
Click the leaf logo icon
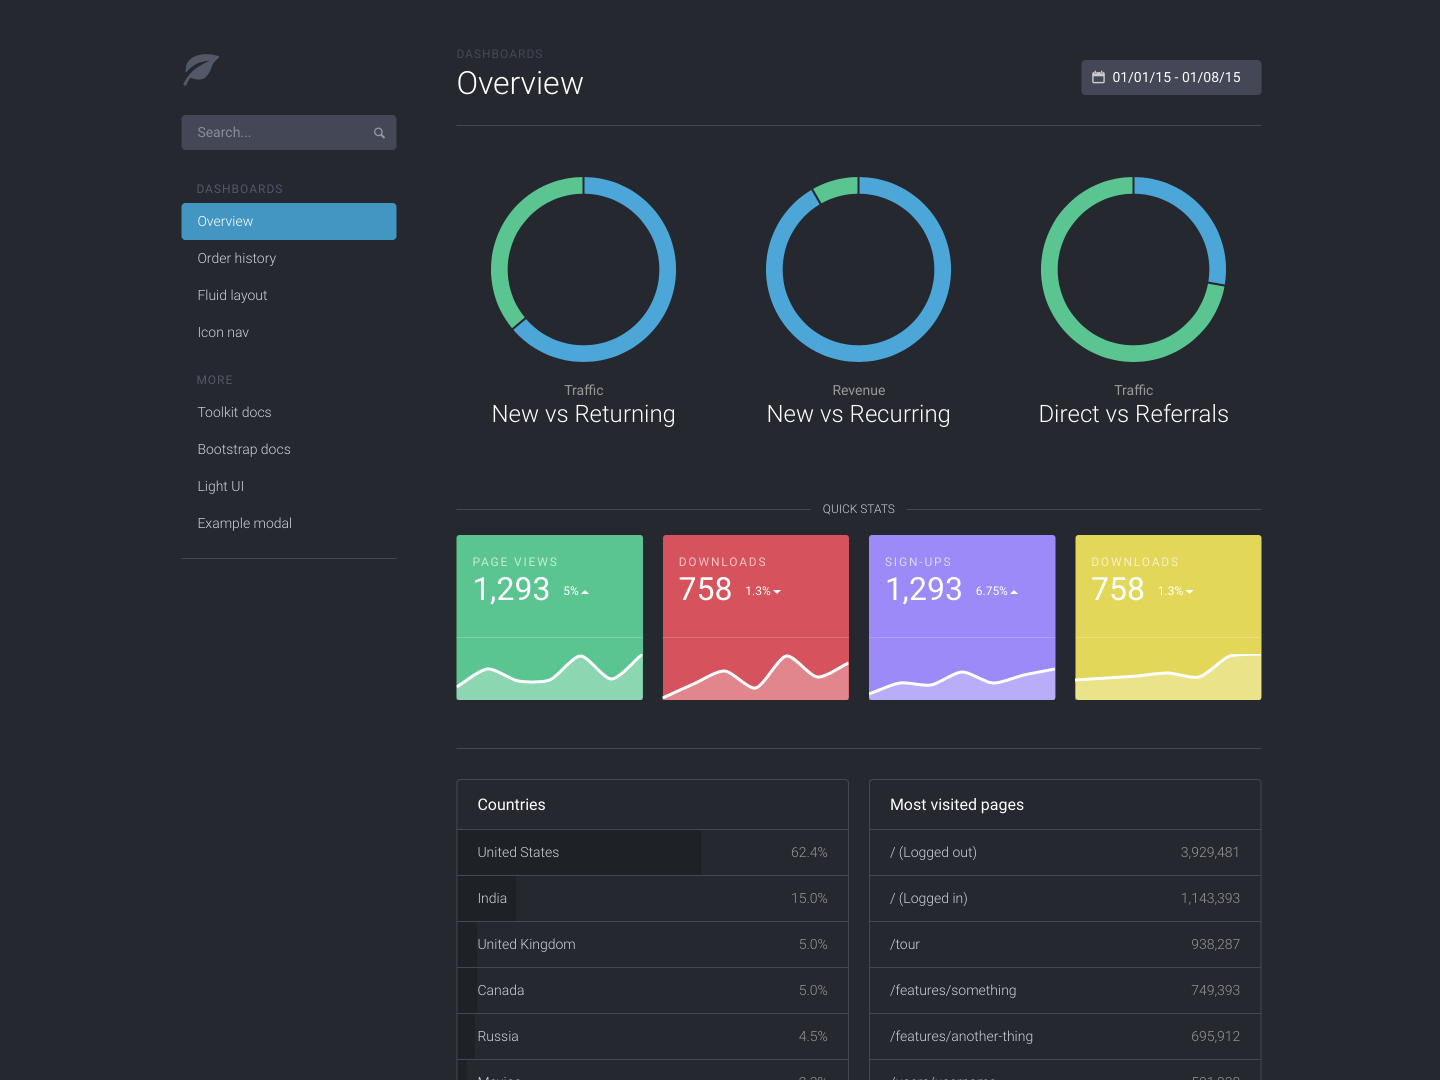click(x=201, y=69)
